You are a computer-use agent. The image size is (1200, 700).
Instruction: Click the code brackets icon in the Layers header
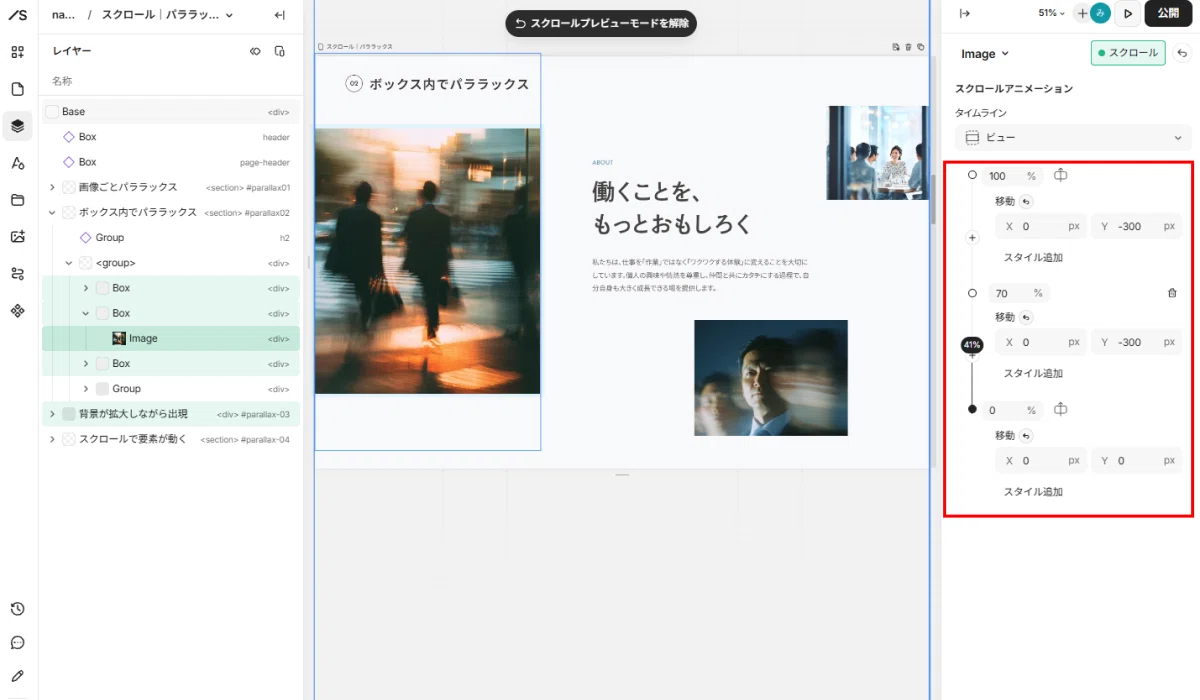click(x=255, y=51)
